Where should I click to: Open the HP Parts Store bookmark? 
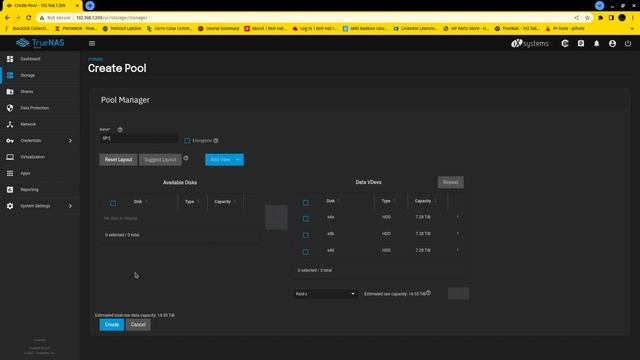coord(466,29)
